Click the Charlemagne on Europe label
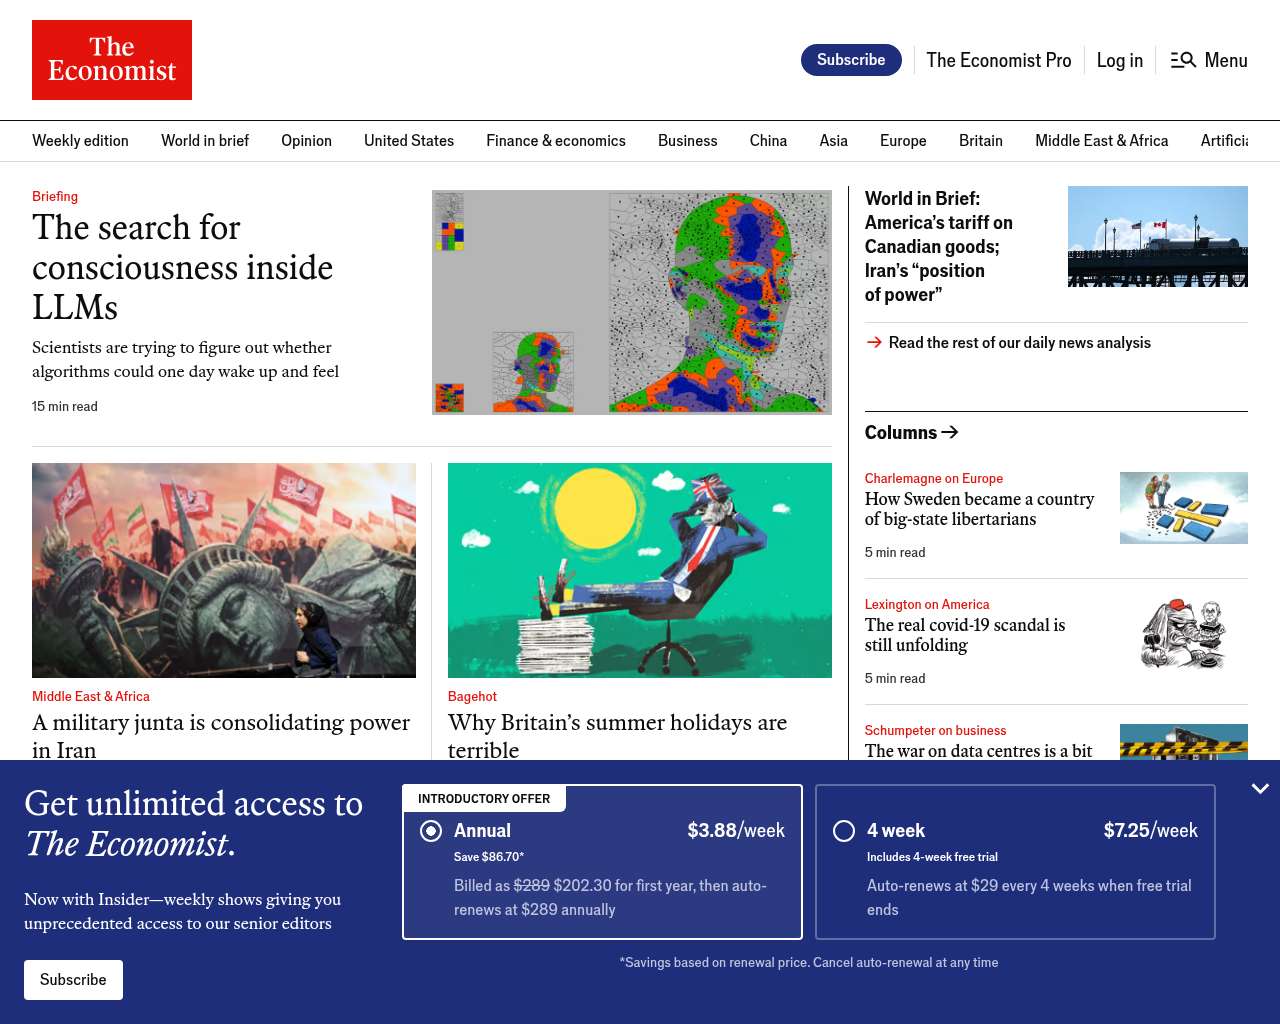Viewport: 1280px width, 1024px height. click(x=934, y=478)
